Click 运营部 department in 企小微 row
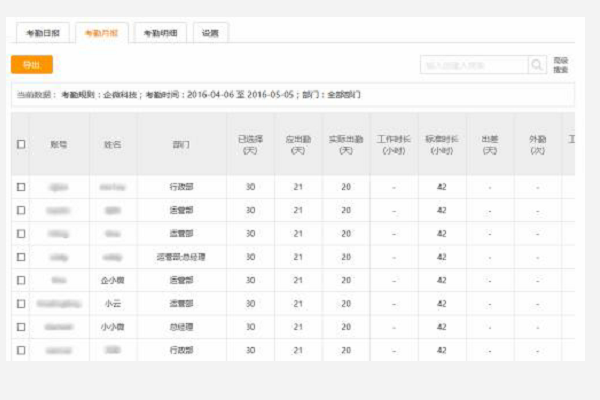The width and height of the screenshot is (600, 400). (181, 281)
